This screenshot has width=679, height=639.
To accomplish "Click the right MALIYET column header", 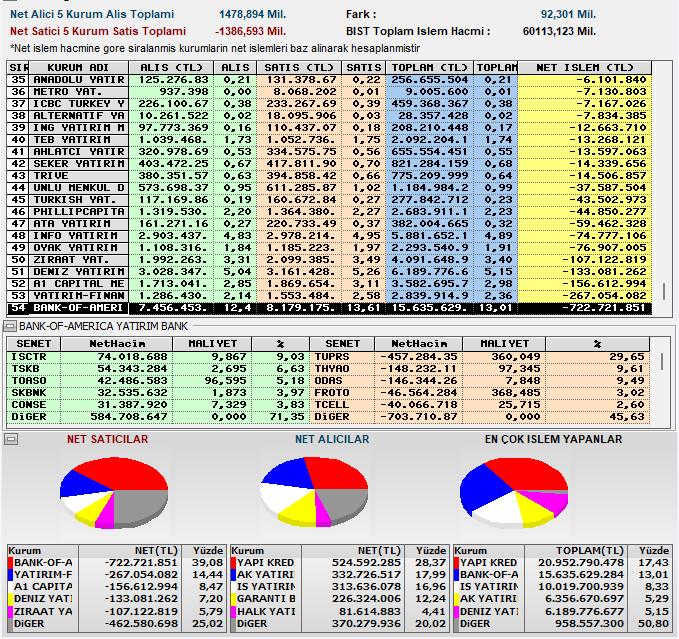I will (x=504, y=344).
